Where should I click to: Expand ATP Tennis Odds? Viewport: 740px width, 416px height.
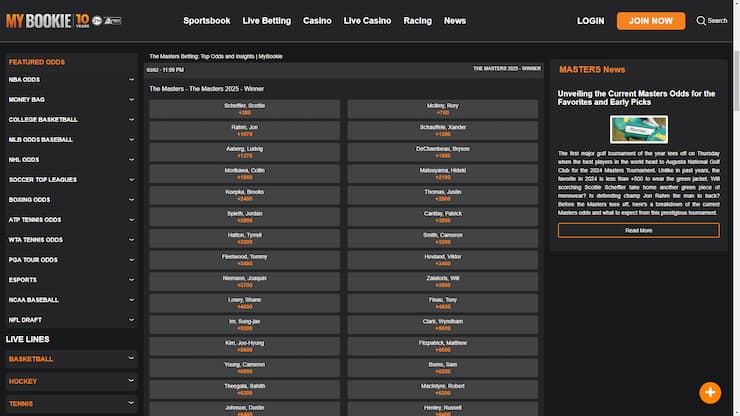(x=71, y=220)
